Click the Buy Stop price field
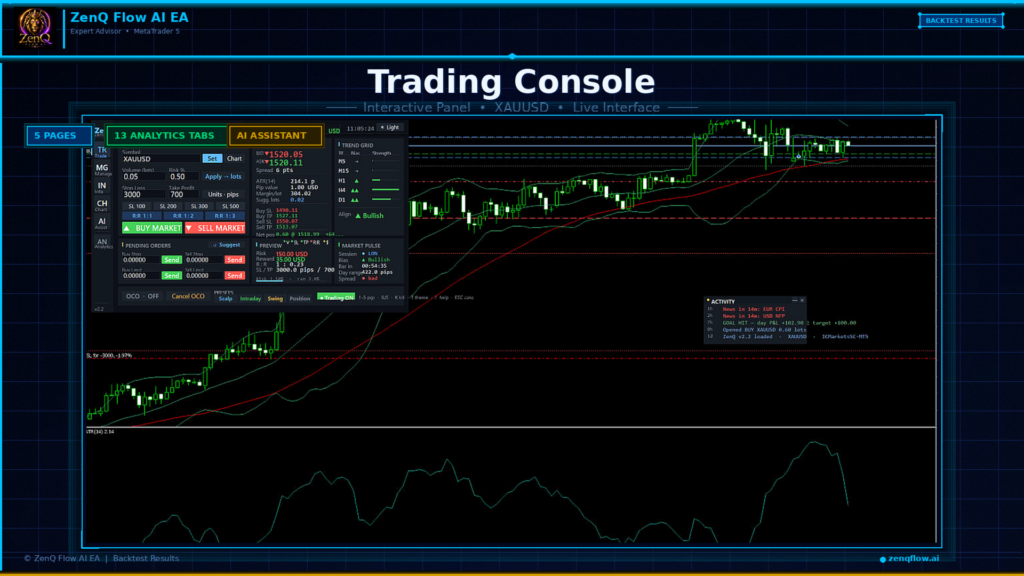The height and width of the screenshot is (576, 1024). pyautogui.click(x=140, y=260)
